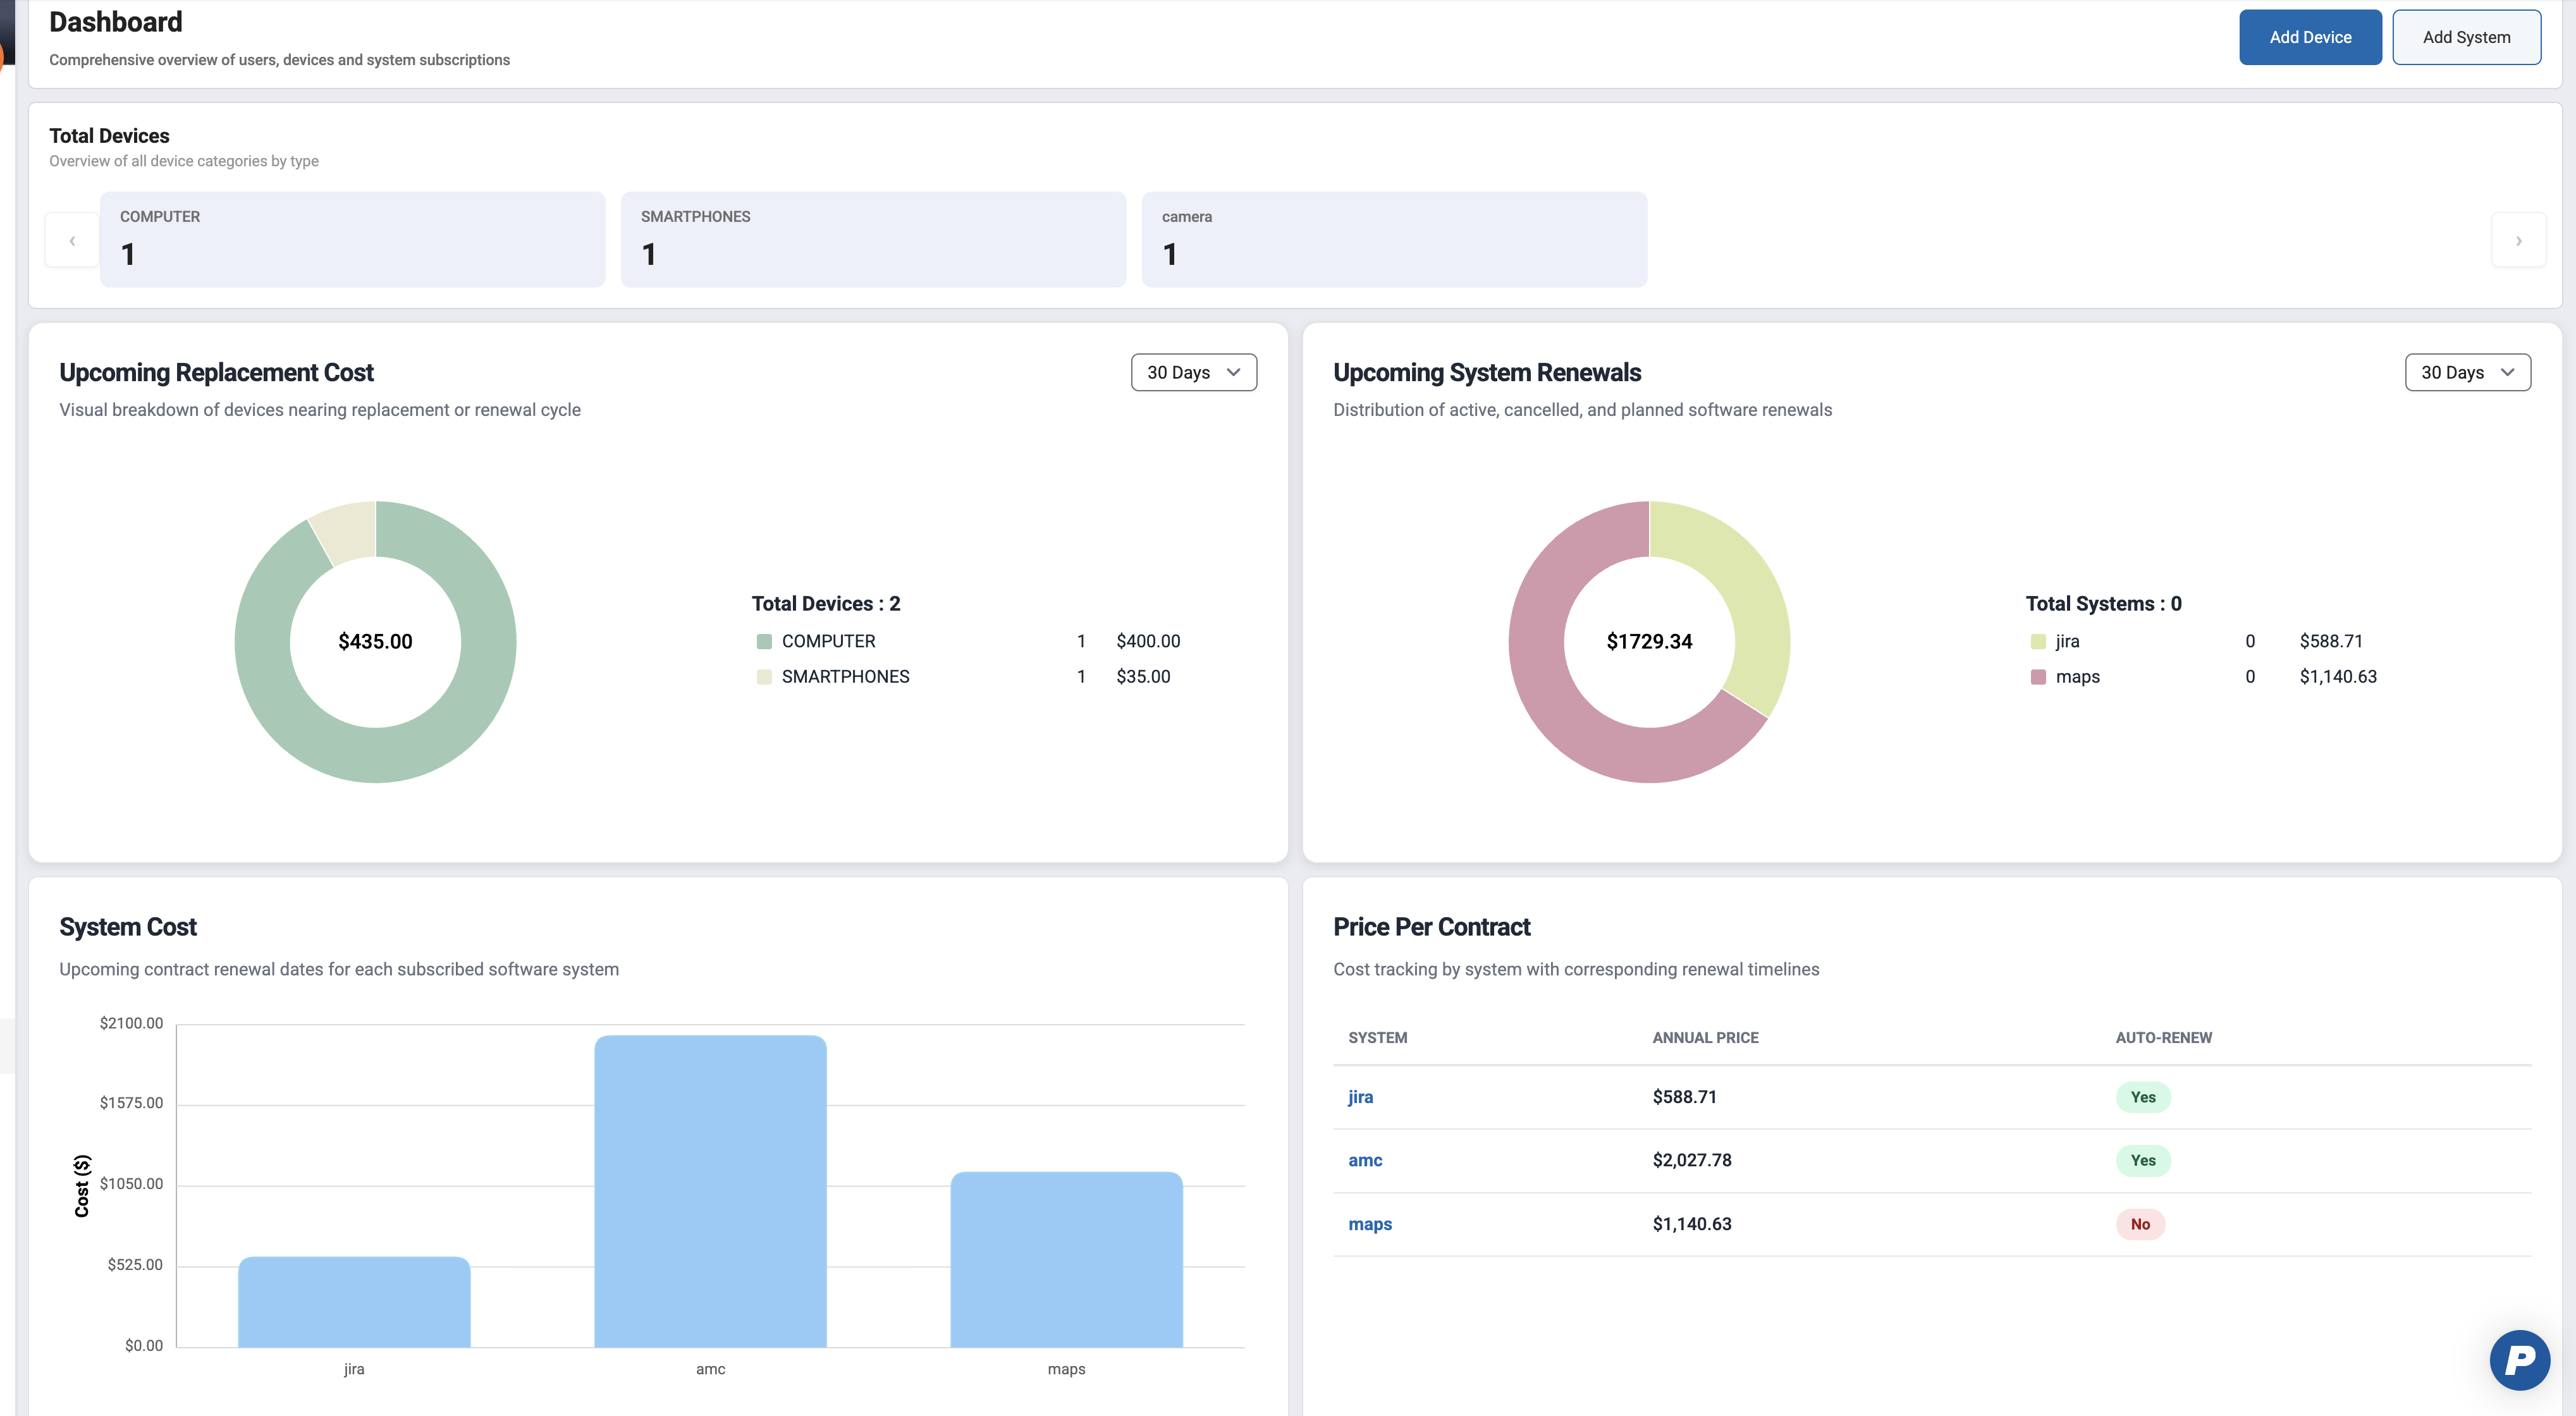Click the amc bar in System Cost chart
Viewport: 2576px width, 1416px height.
pyautogui.click(x=710, y=1190)
